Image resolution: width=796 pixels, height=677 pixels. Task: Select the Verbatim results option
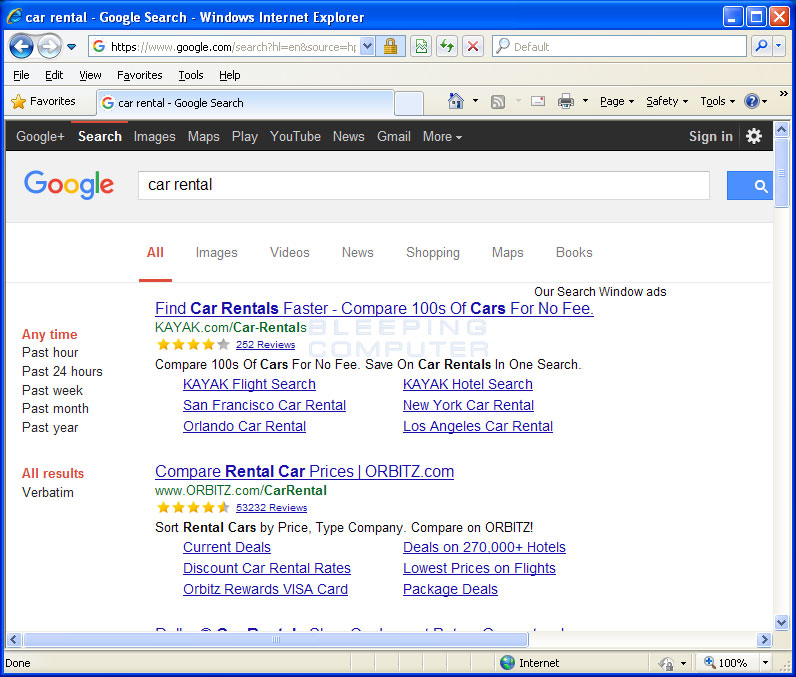pyautogui.click(x=48, y=493)
